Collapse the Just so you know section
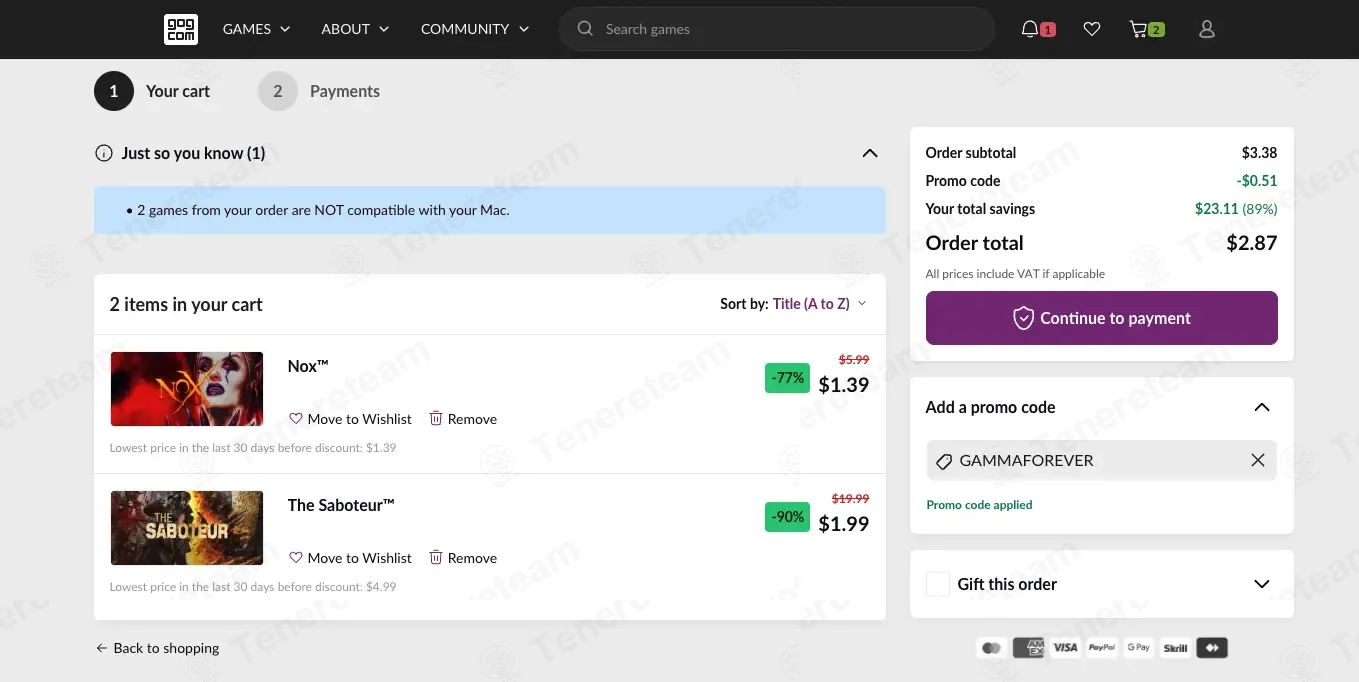 870,153
